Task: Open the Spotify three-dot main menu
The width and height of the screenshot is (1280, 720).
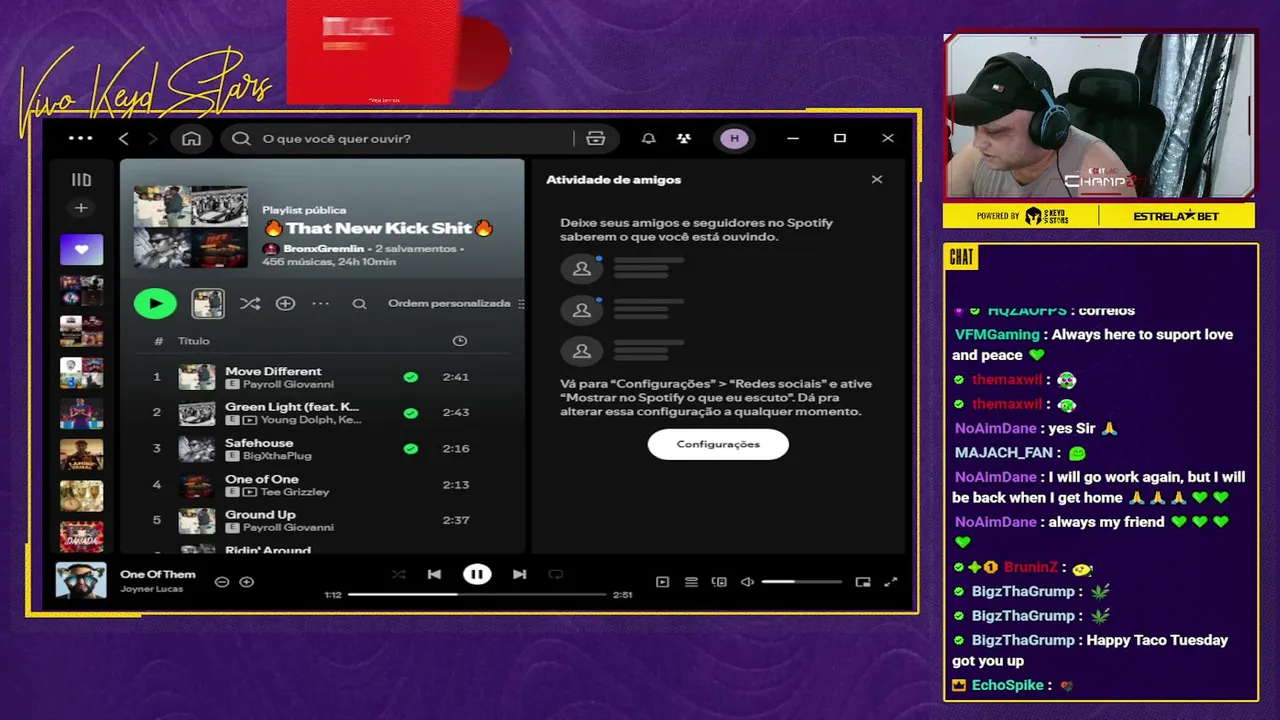Action: [80, 138]
